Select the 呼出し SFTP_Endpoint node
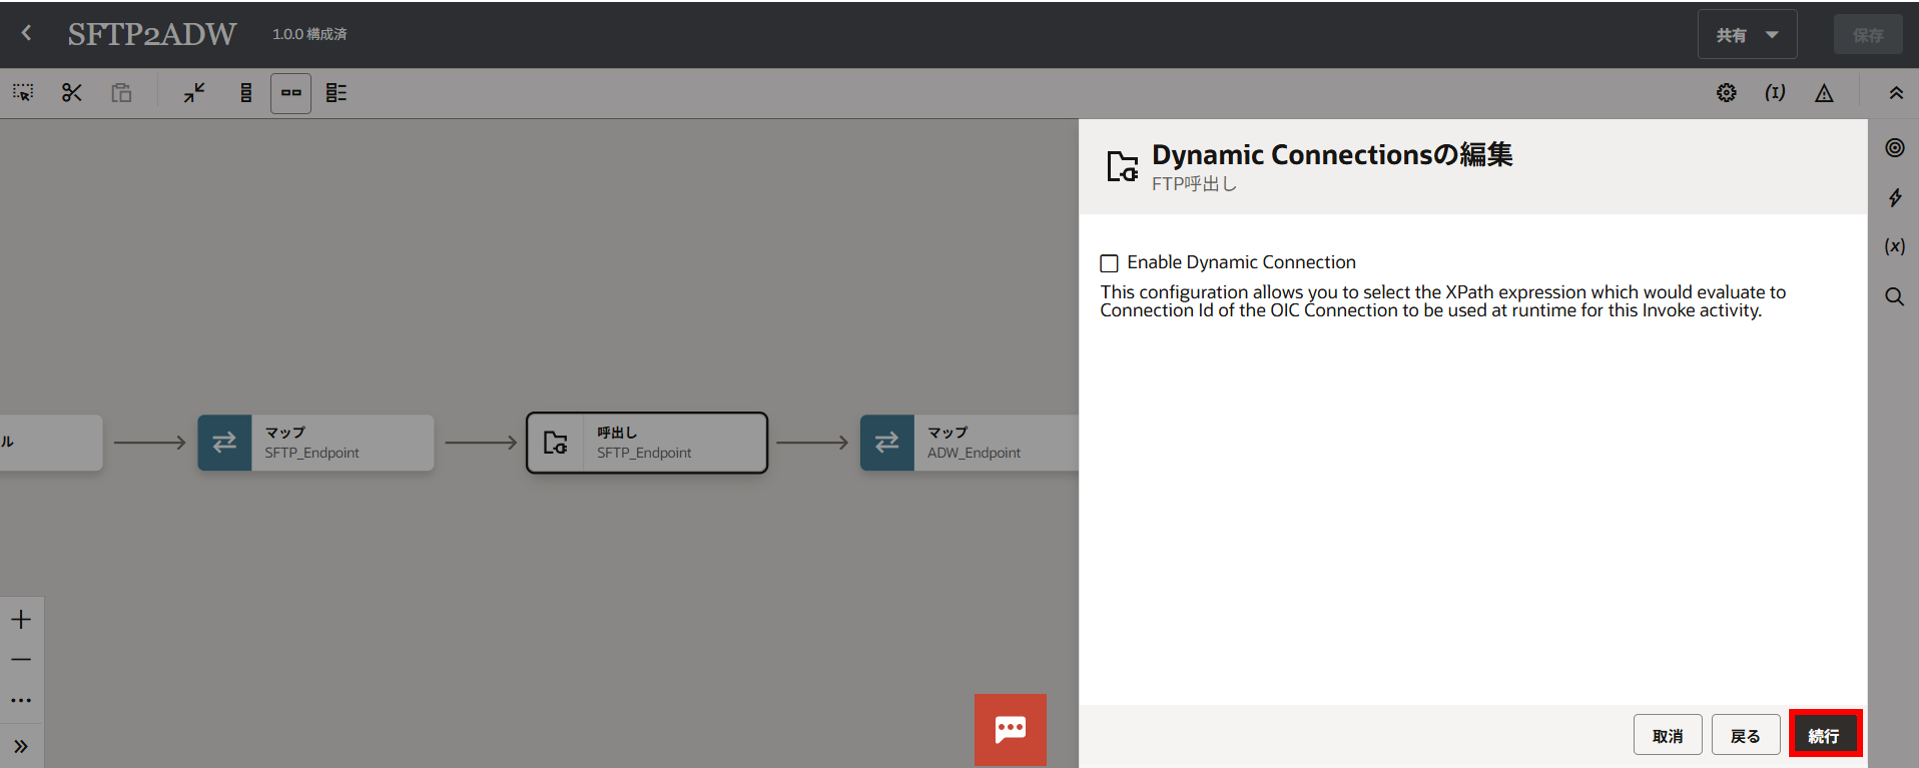 (x=647, y=442)
